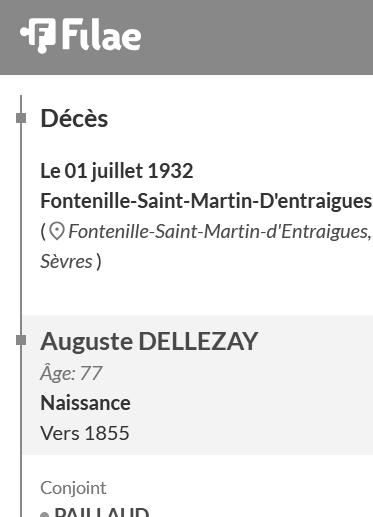Select the Décès section heading
373x517 pixels.
pos(74,118)
